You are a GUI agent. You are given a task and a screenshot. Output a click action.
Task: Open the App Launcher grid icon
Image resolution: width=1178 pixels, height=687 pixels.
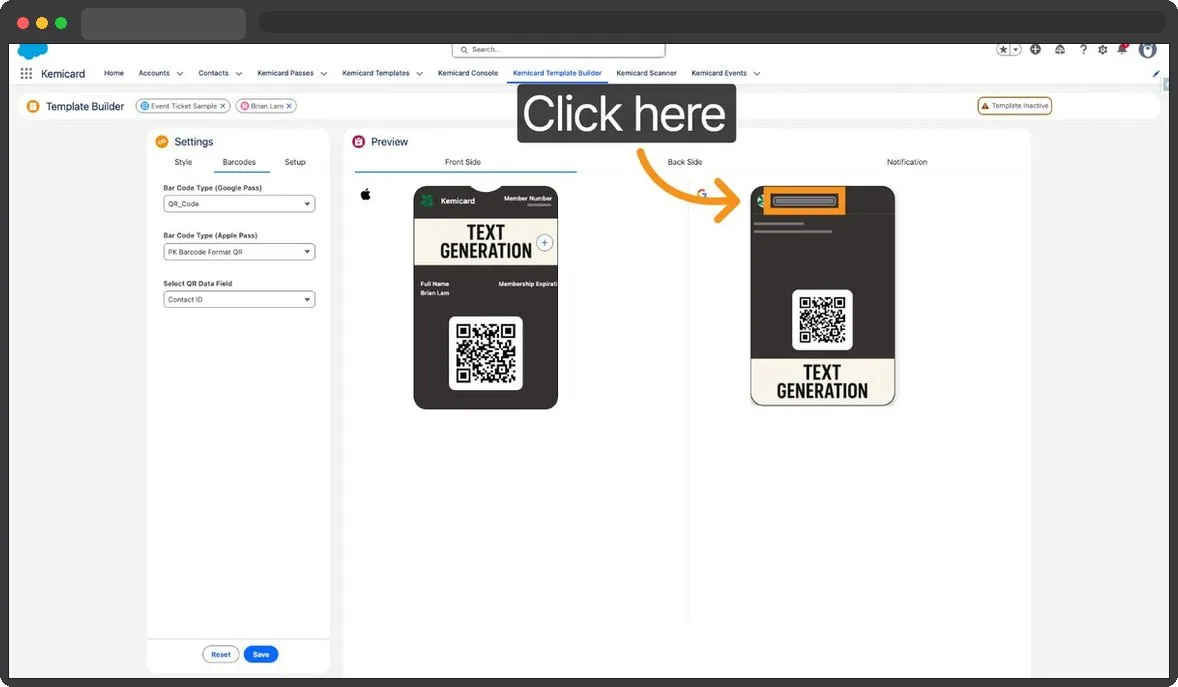(26, 74)
